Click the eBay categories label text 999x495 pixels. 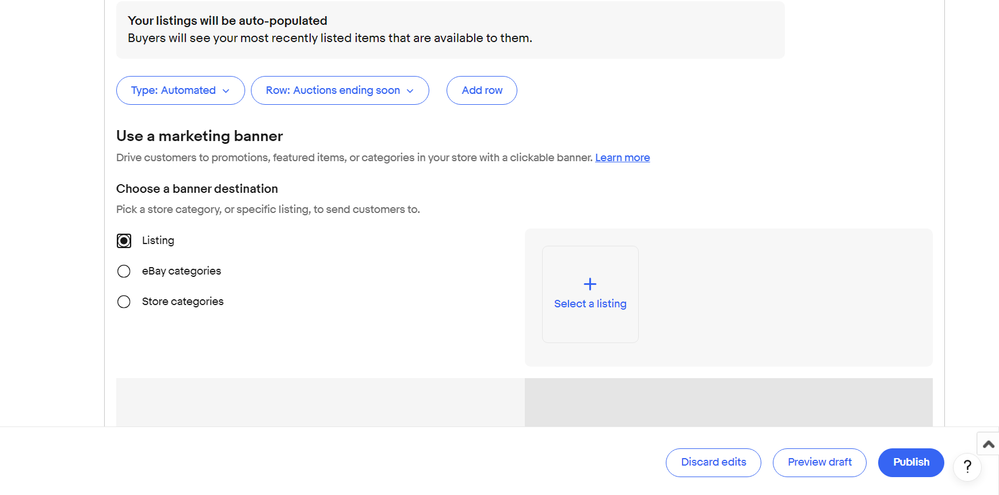(181, 271)
